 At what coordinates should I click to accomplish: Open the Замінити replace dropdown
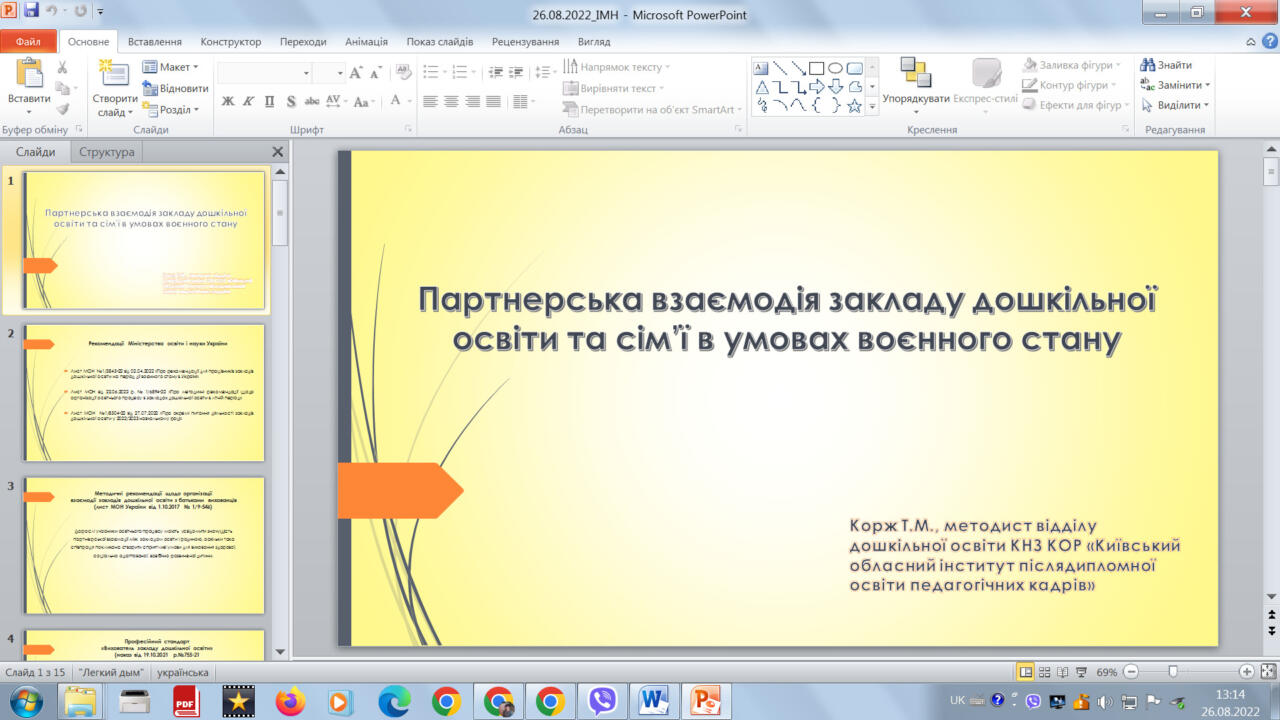pos(1175,85)
